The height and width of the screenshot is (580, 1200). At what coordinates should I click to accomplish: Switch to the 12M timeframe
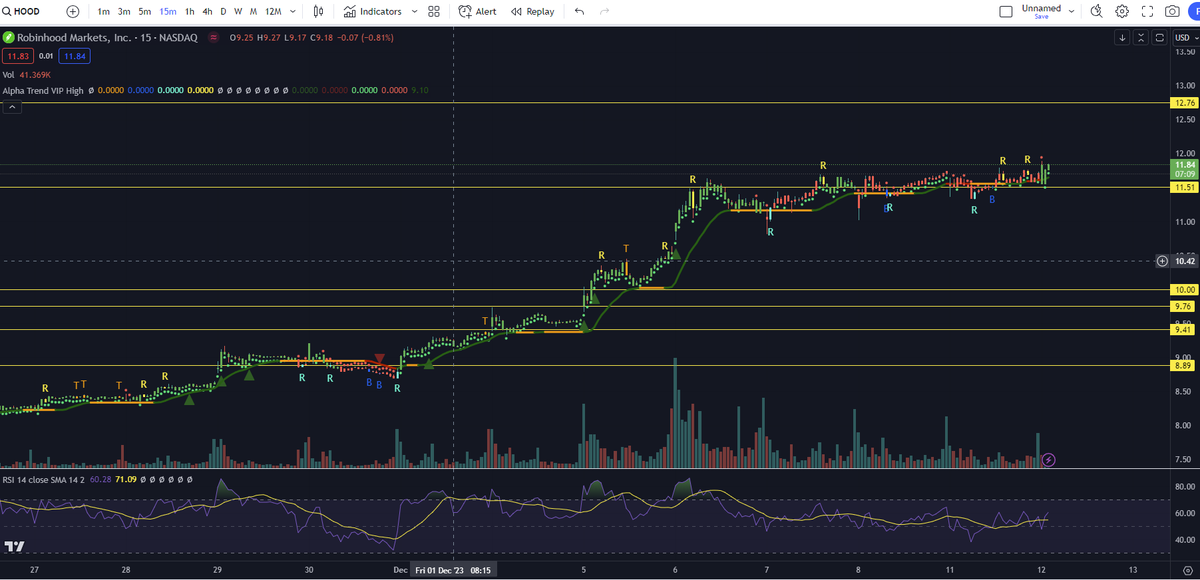pos(273,11)
